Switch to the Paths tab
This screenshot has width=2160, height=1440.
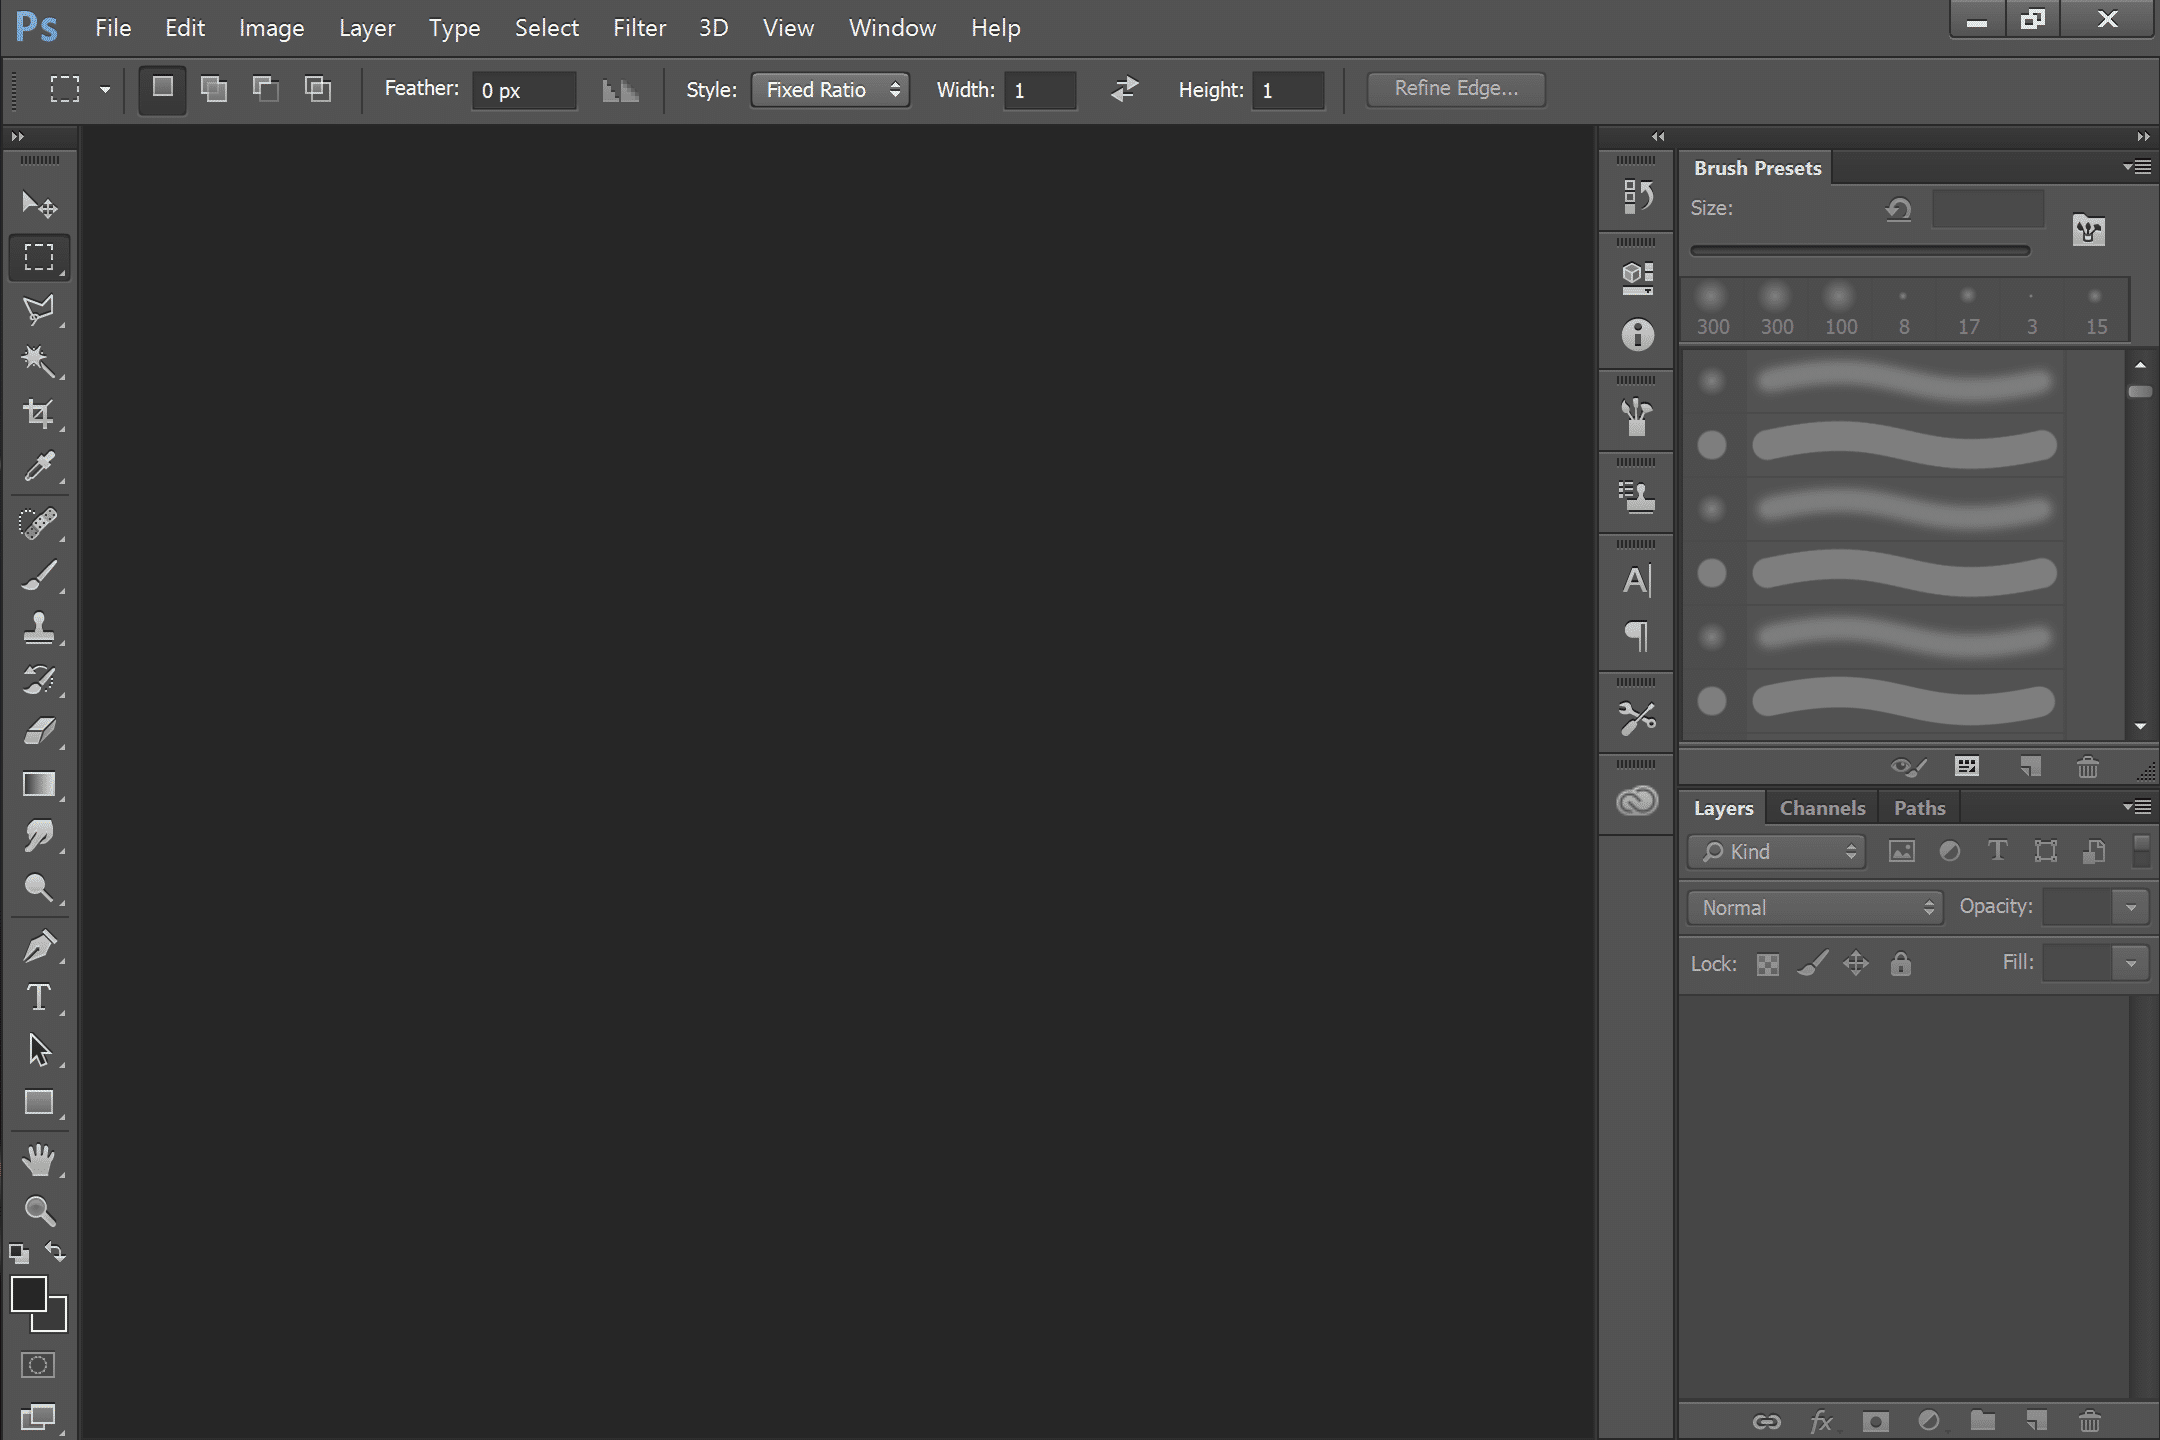[1919, 808]
